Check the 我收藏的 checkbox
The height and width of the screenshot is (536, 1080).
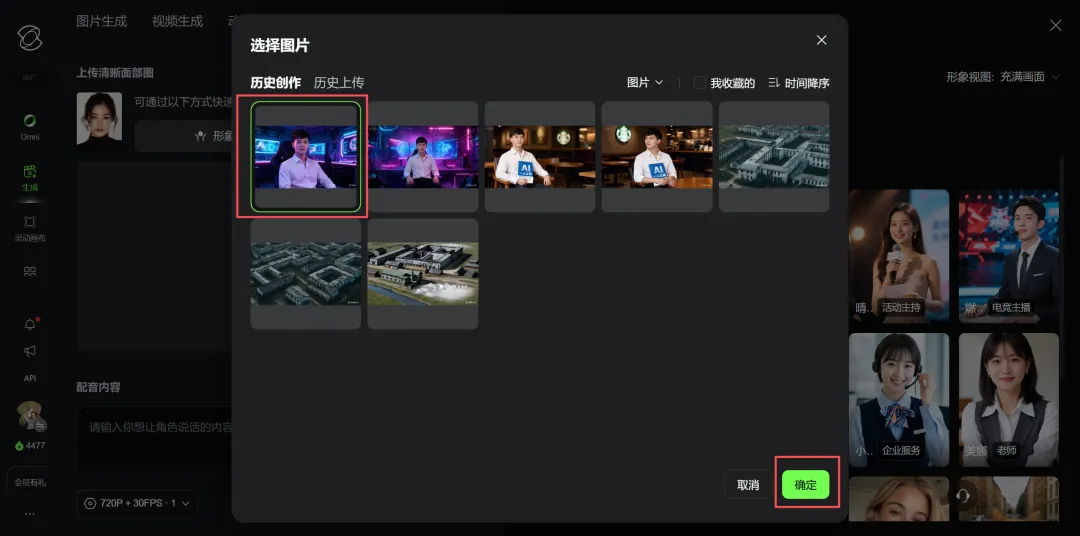(700, 83)
